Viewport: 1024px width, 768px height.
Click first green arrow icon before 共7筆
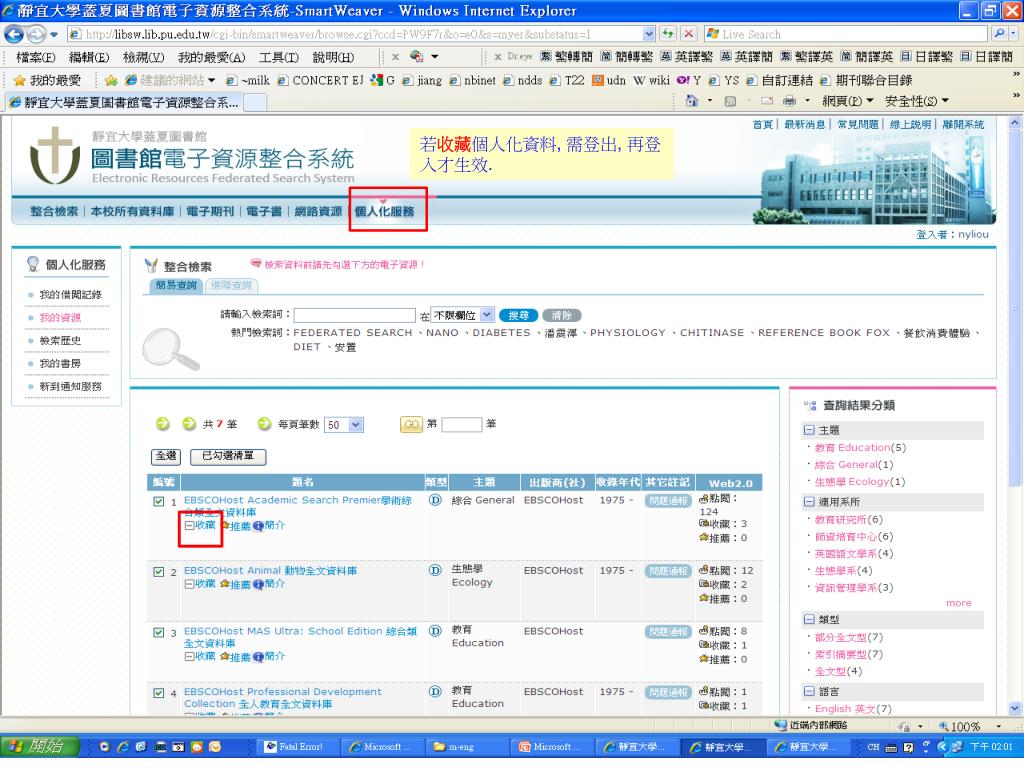tap(163, 424)
